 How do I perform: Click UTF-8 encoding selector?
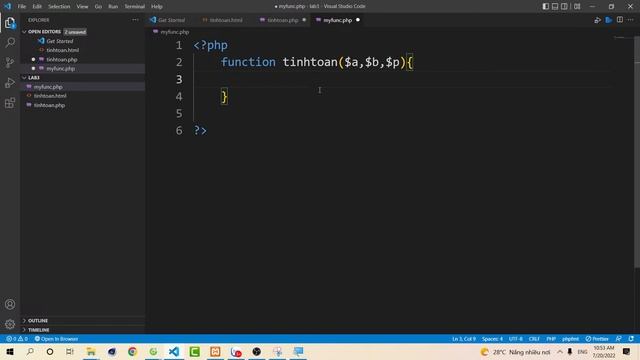point(516,339)
